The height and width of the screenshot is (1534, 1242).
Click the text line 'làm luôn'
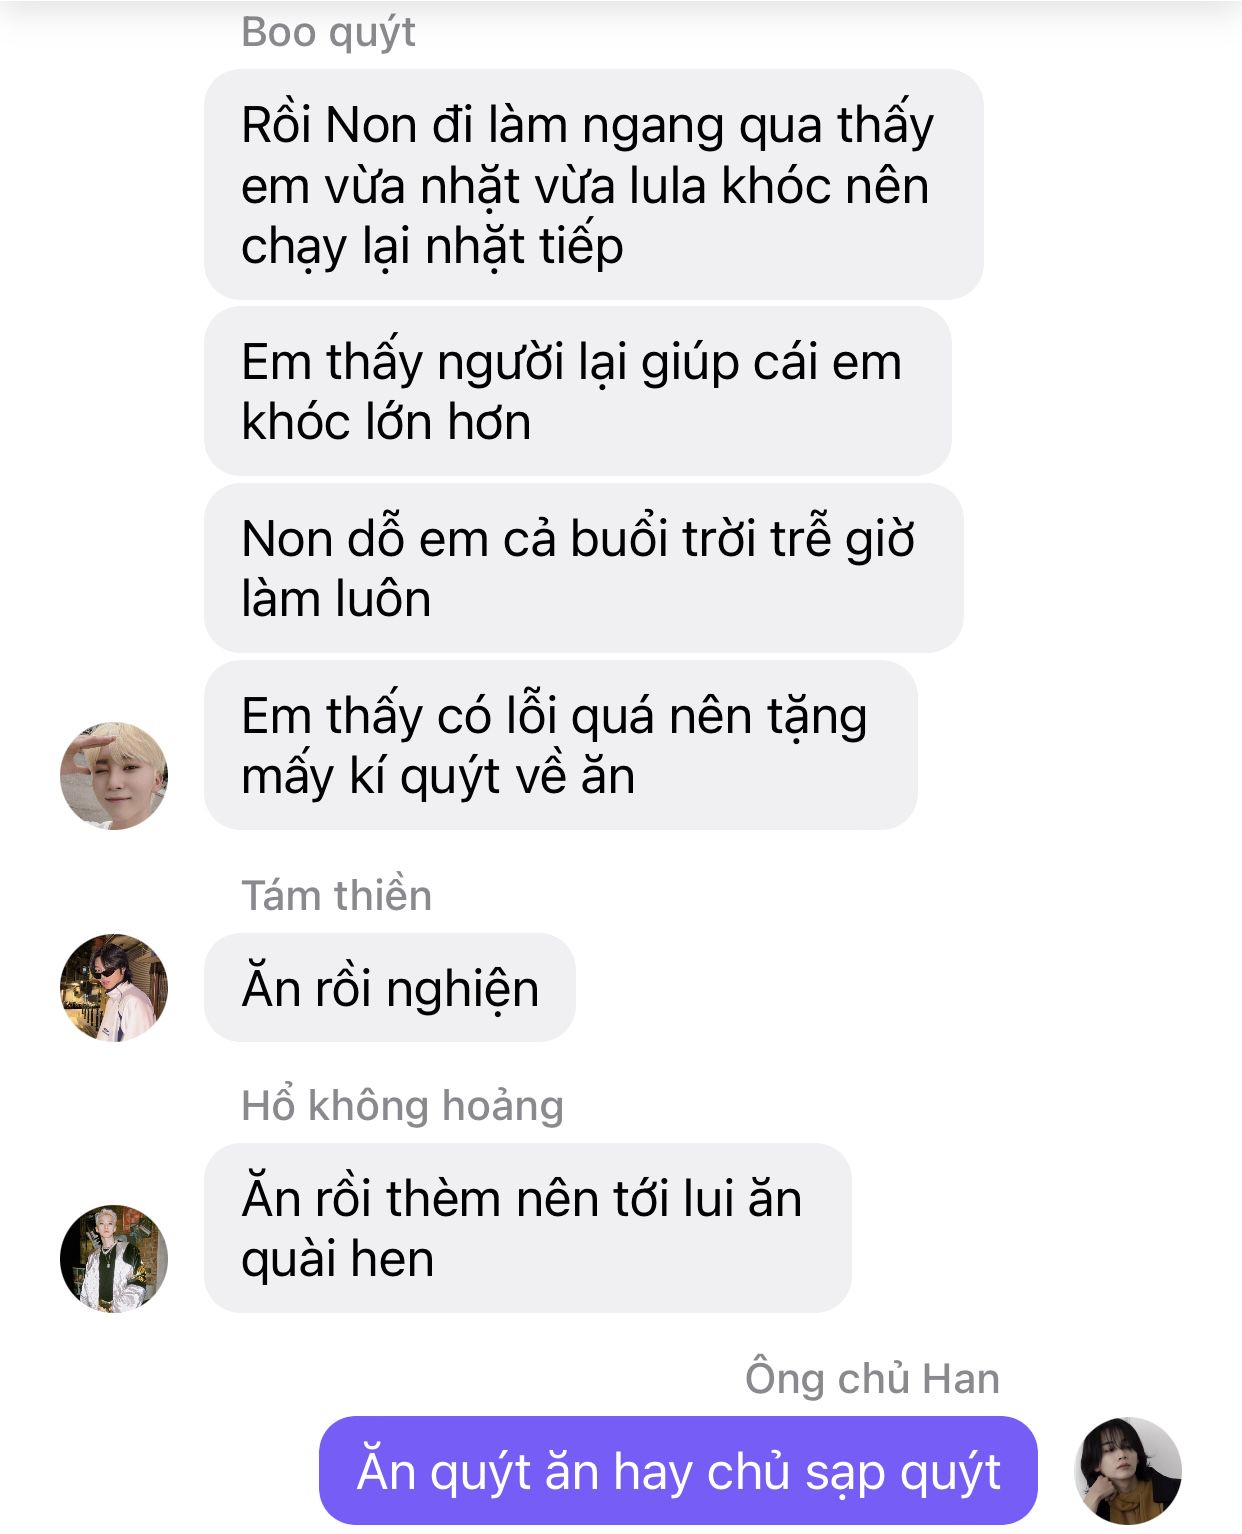[x=336, y=599]
